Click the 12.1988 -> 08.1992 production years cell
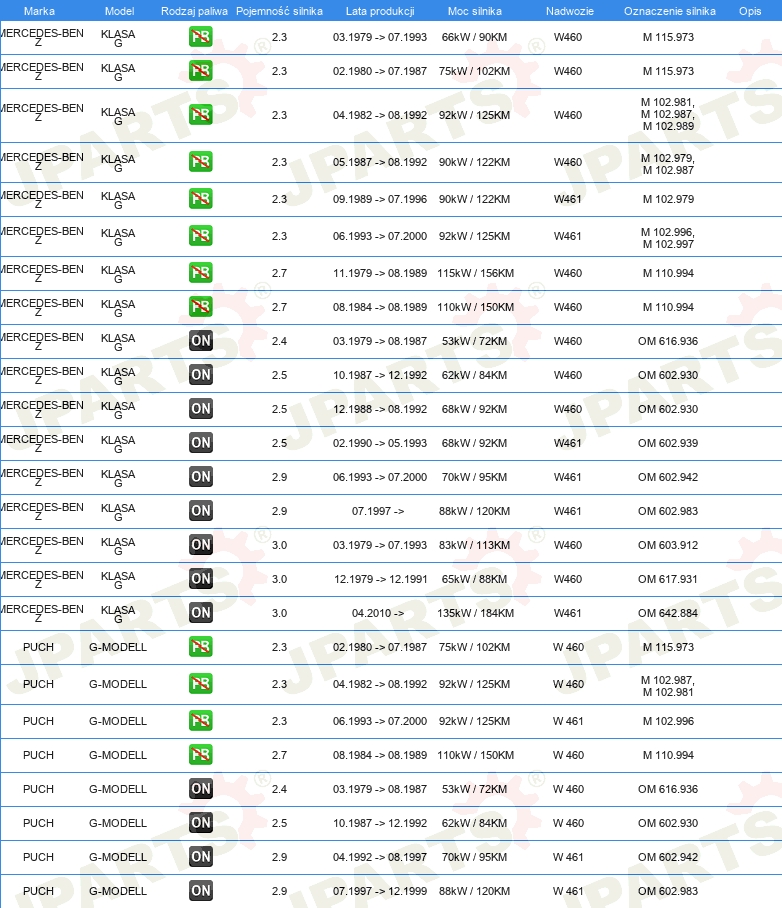Screen dimensions: 782x908 click(x=380, y=409)
